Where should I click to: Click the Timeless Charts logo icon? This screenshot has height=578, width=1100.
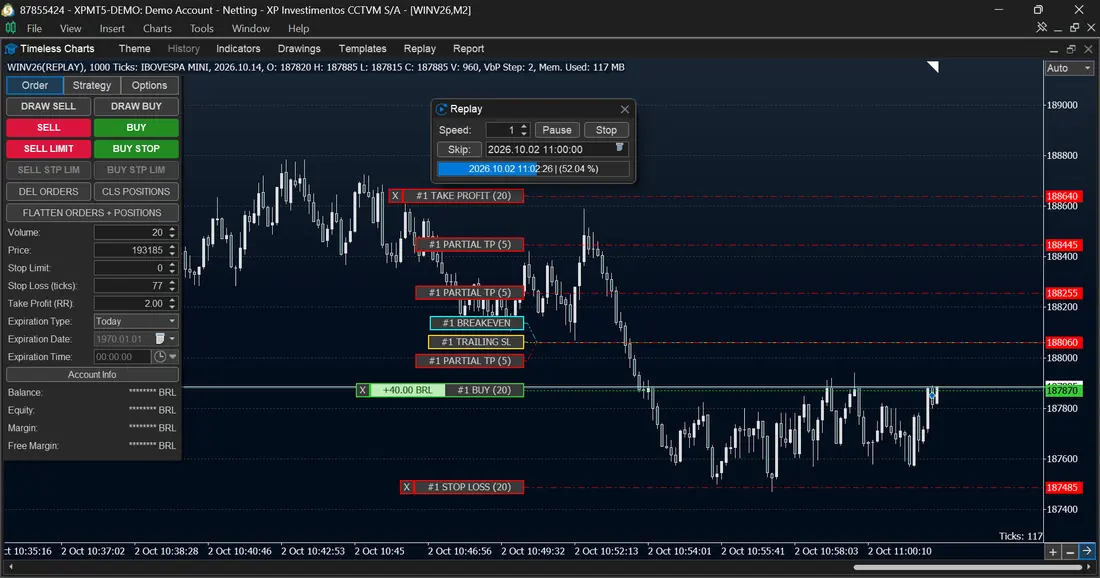point(11,49)
